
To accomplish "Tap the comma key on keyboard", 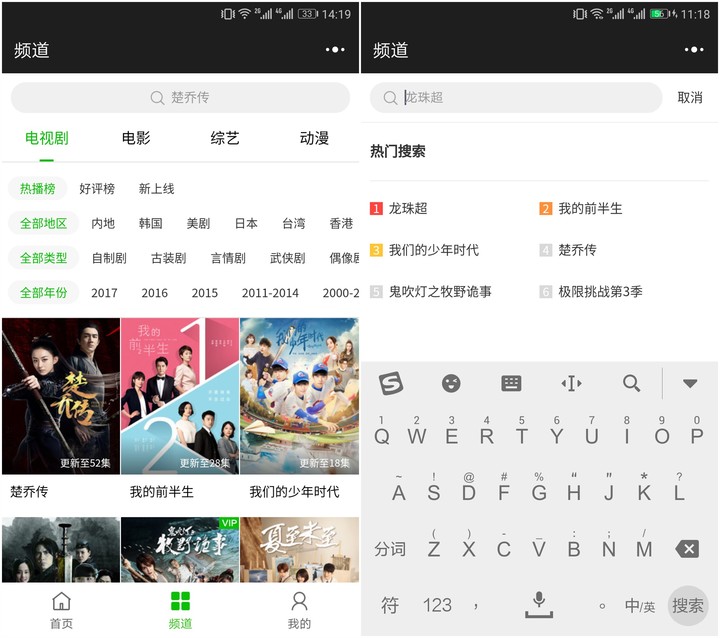I will click(x=476, y=606).
